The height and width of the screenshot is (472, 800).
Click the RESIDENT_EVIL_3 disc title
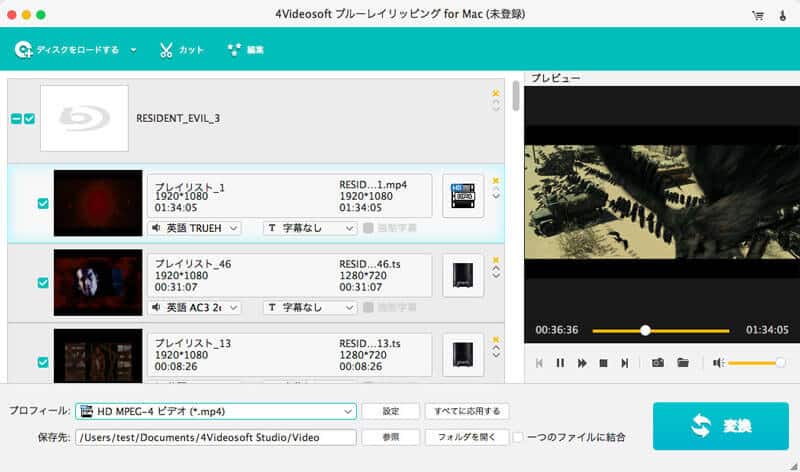coord(178,118)
